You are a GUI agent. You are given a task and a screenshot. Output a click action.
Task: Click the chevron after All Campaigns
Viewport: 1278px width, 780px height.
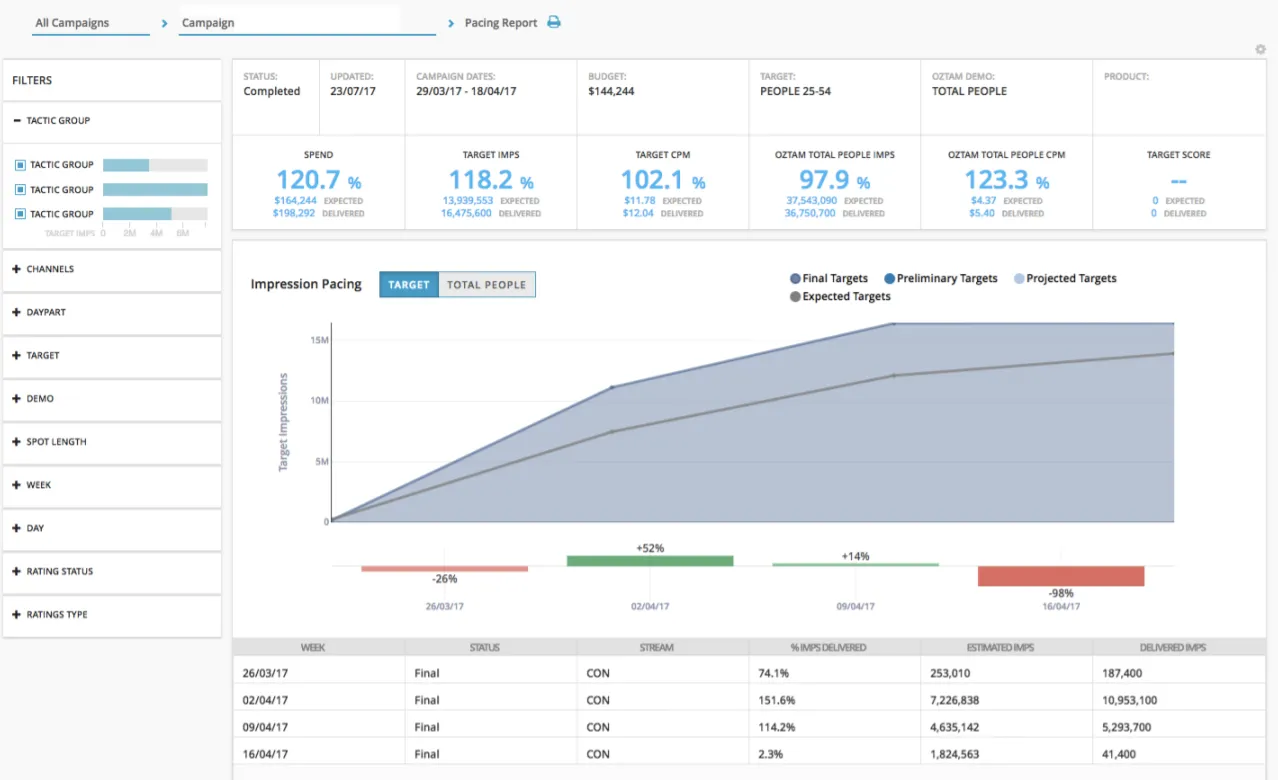click(x=164, y=22)
